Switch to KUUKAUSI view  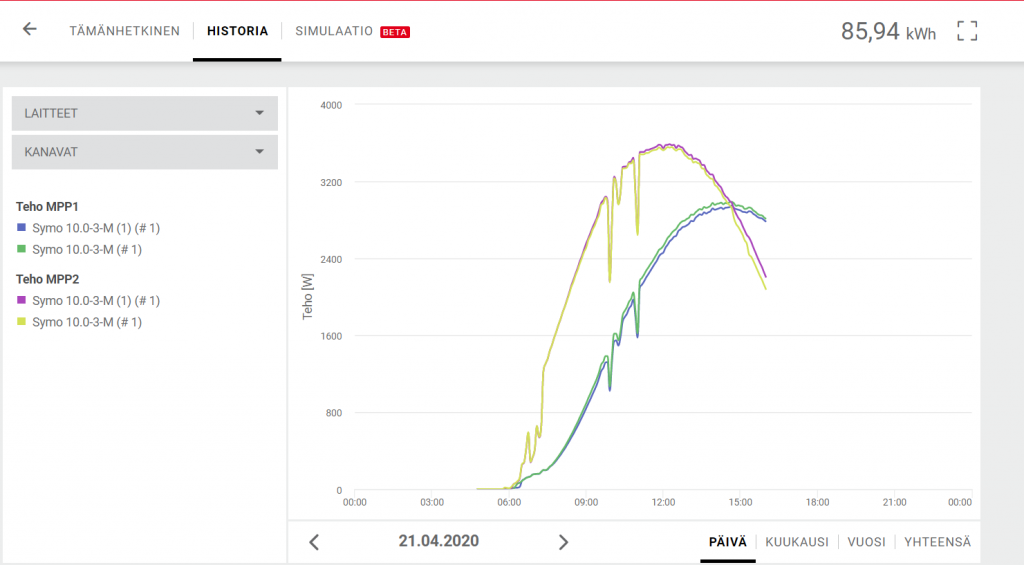pyautogui.click(x=796, y=541)
